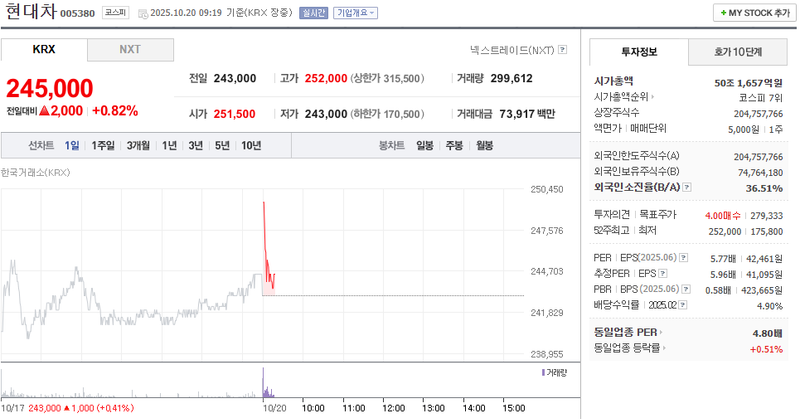
Task: Switch to the NXT tab
Action: pos(130,49)
